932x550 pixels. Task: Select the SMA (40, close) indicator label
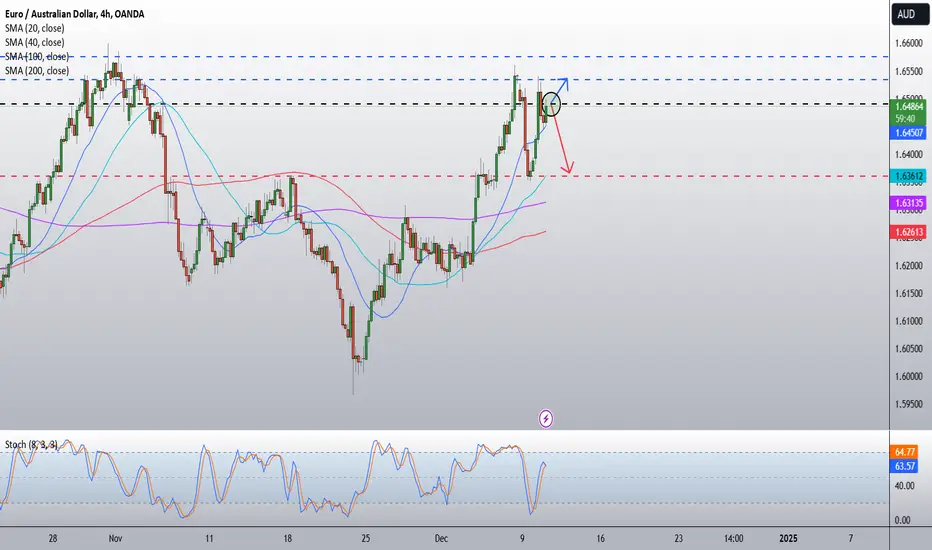34,42
